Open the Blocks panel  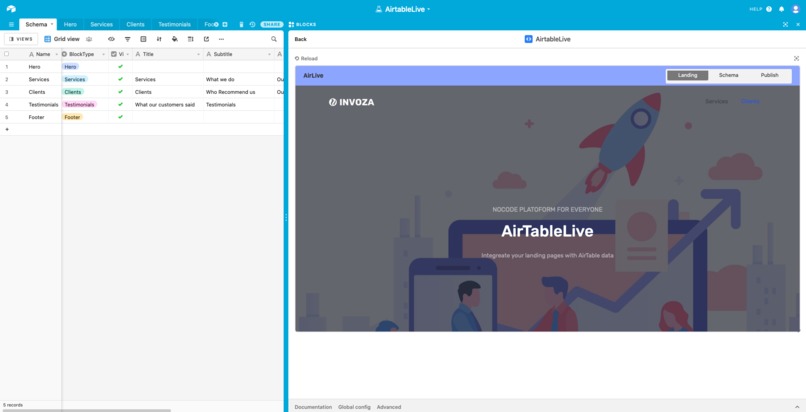coord(302,25)
